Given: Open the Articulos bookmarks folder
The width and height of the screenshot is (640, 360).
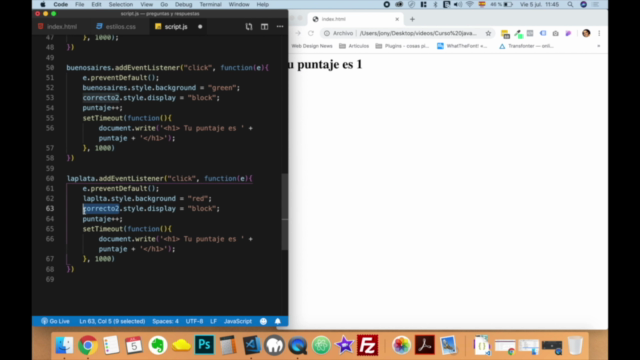Looking at the screenshot, I should 354,46.
